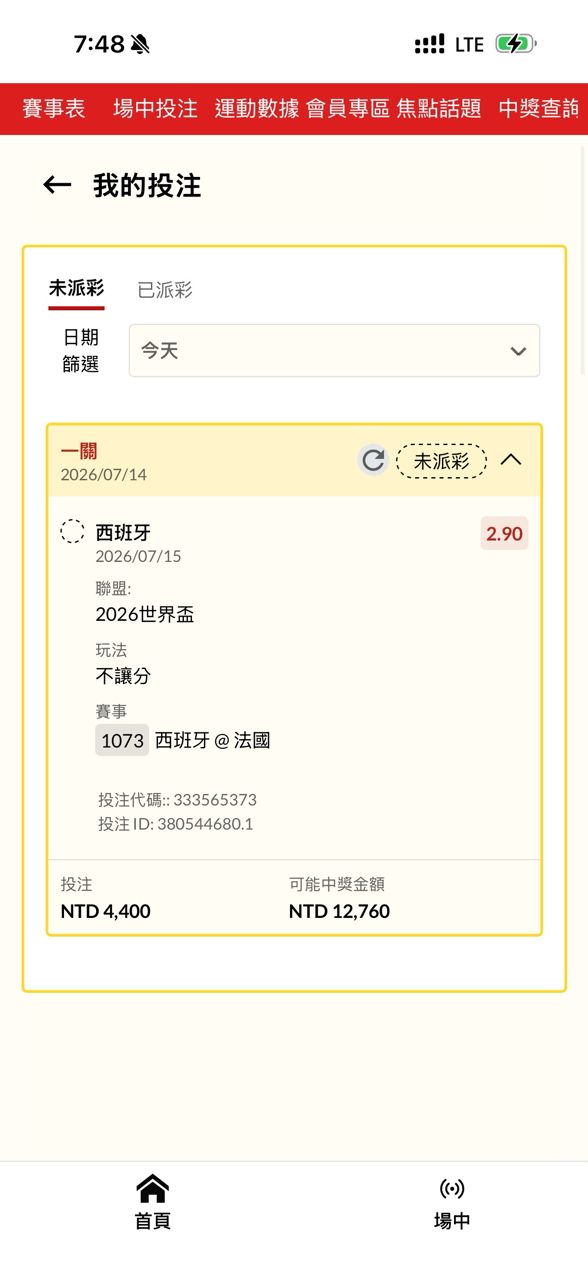Screen dimensions: 588x1280
Task: Tap the dashed circle status icon beside 西班牙
Action: 73,532
